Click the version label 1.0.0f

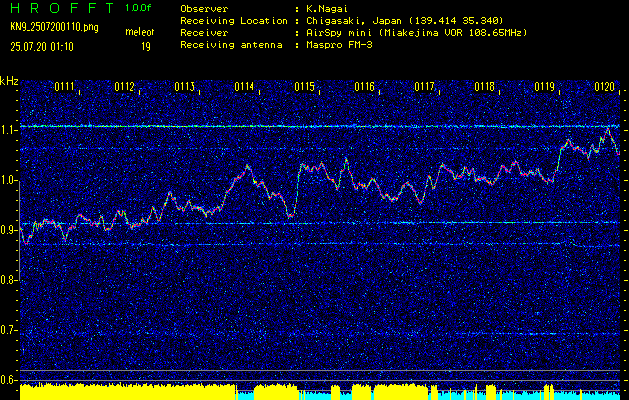138,8
